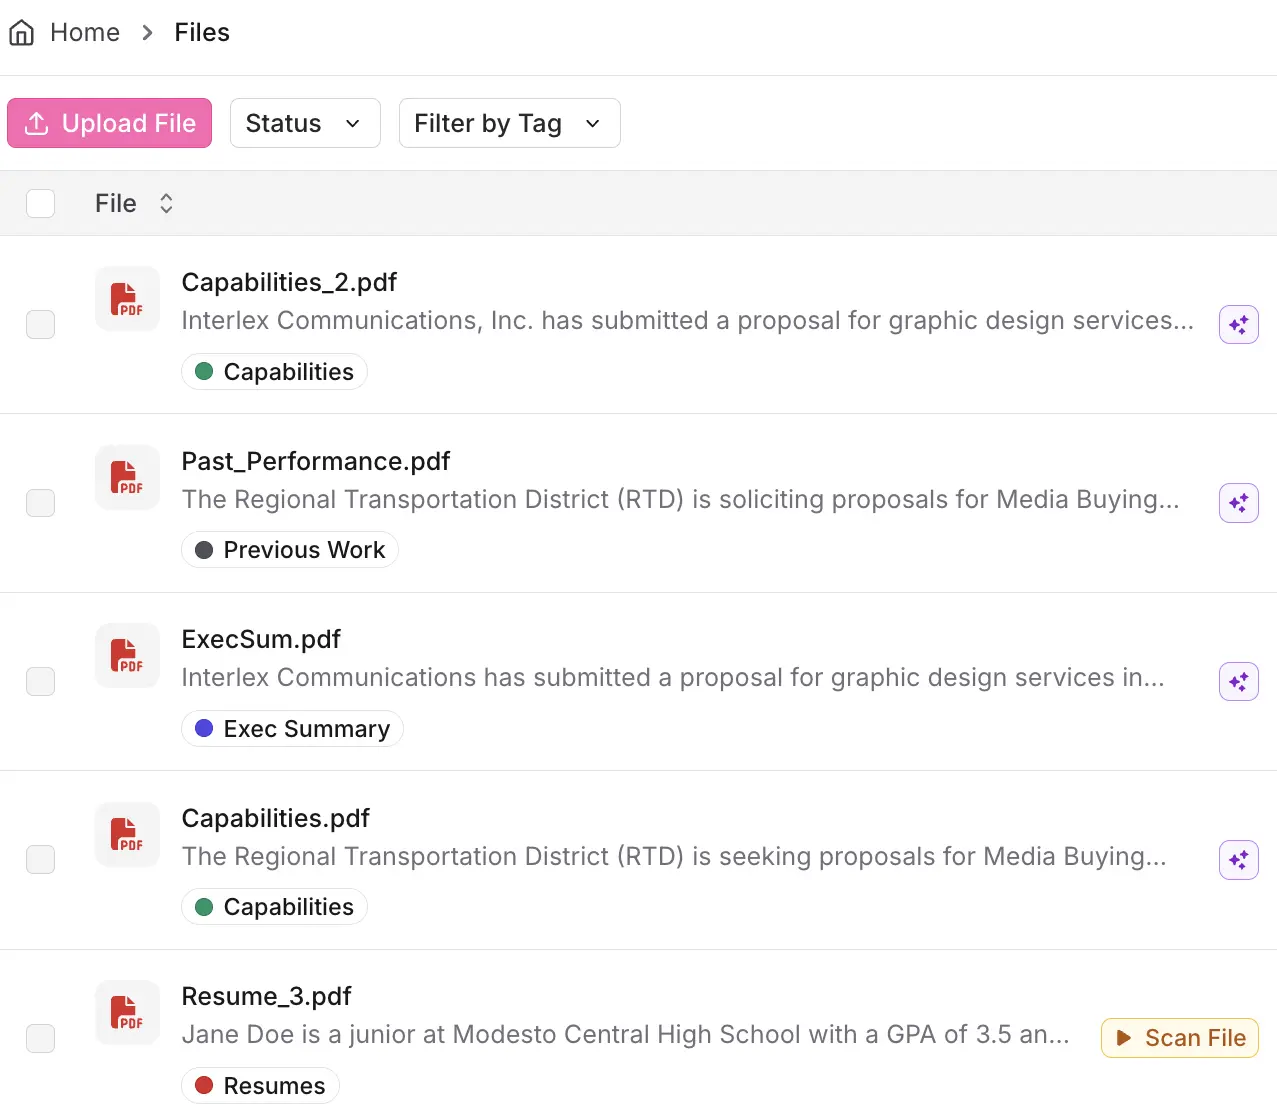The image size is (1277, 1115).
Task: Click Scan File for Resume_3.pdf
Action: click(x=1179, y=1037)
